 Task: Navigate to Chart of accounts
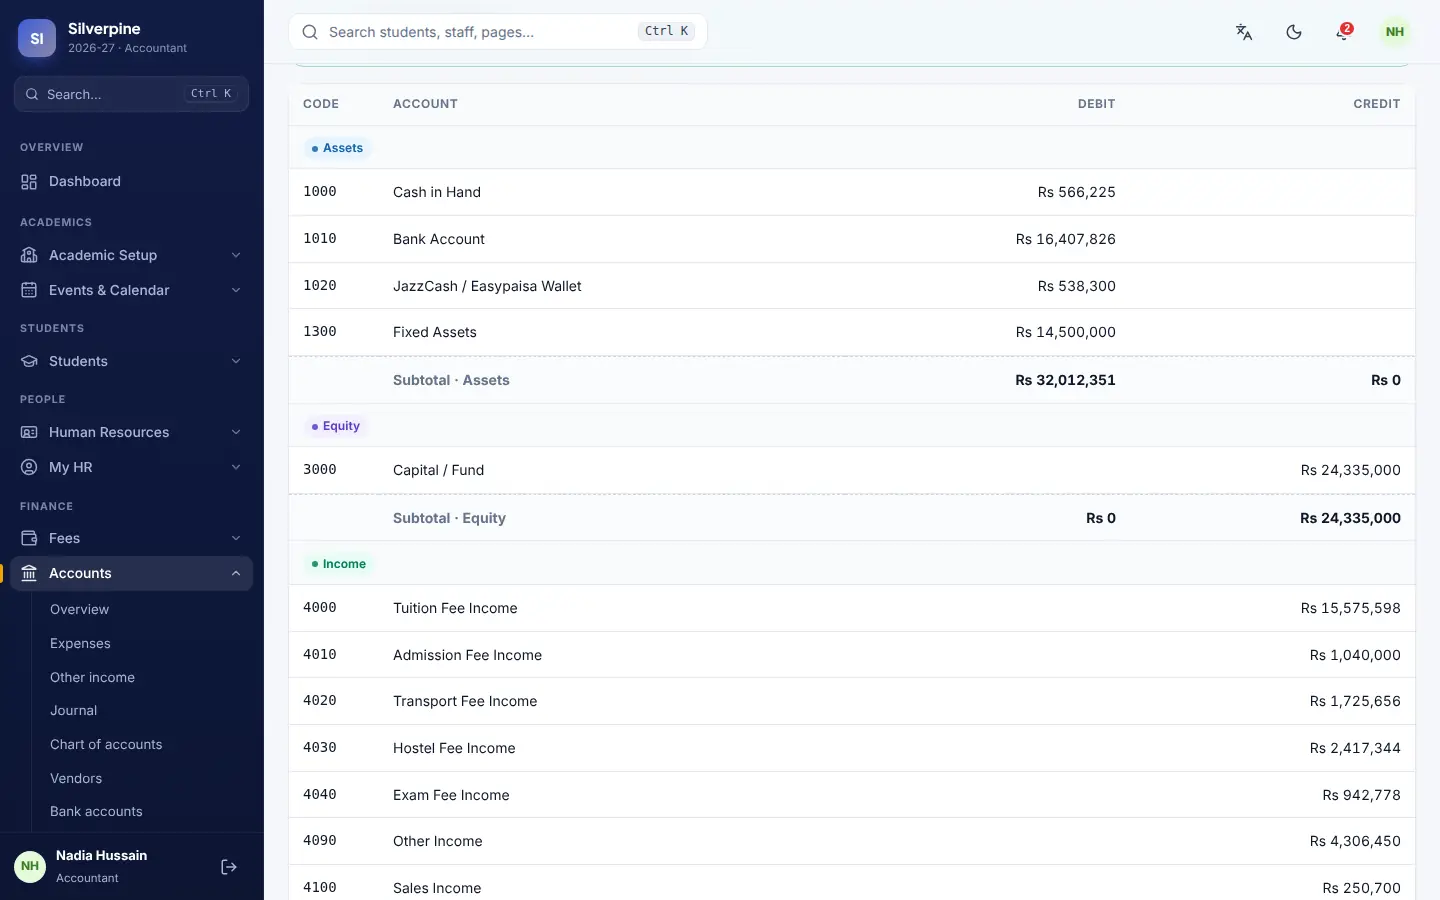[x=106, y=744]
